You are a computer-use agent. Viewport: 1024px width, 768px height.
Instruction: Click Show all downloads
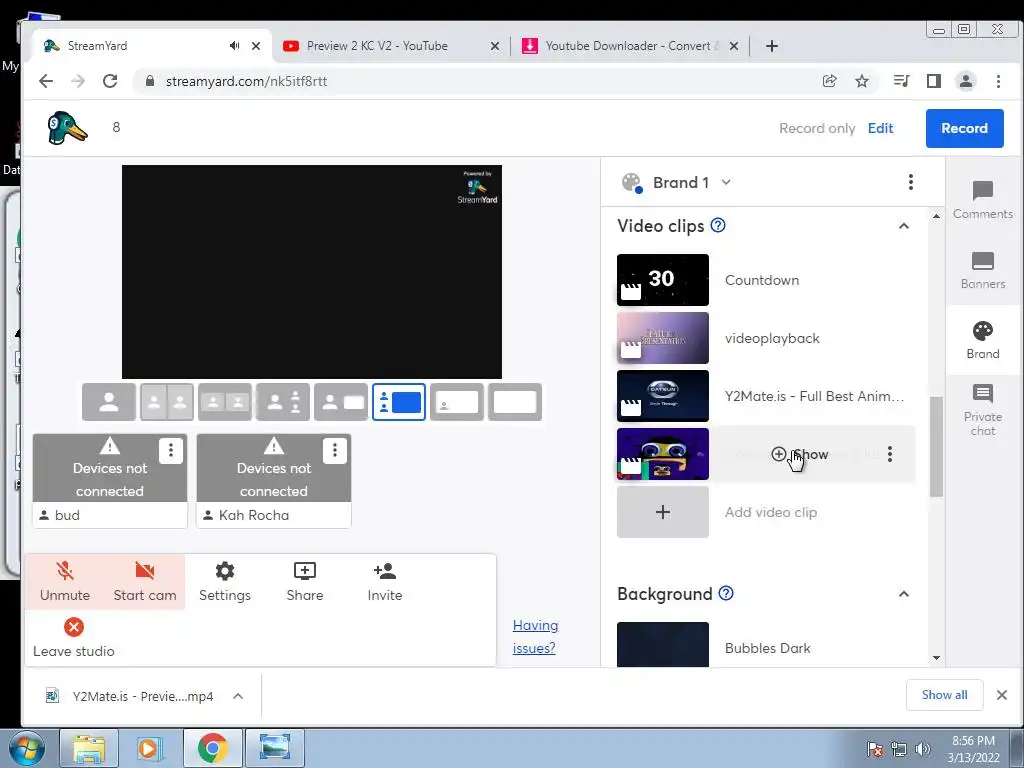point(944,695)
